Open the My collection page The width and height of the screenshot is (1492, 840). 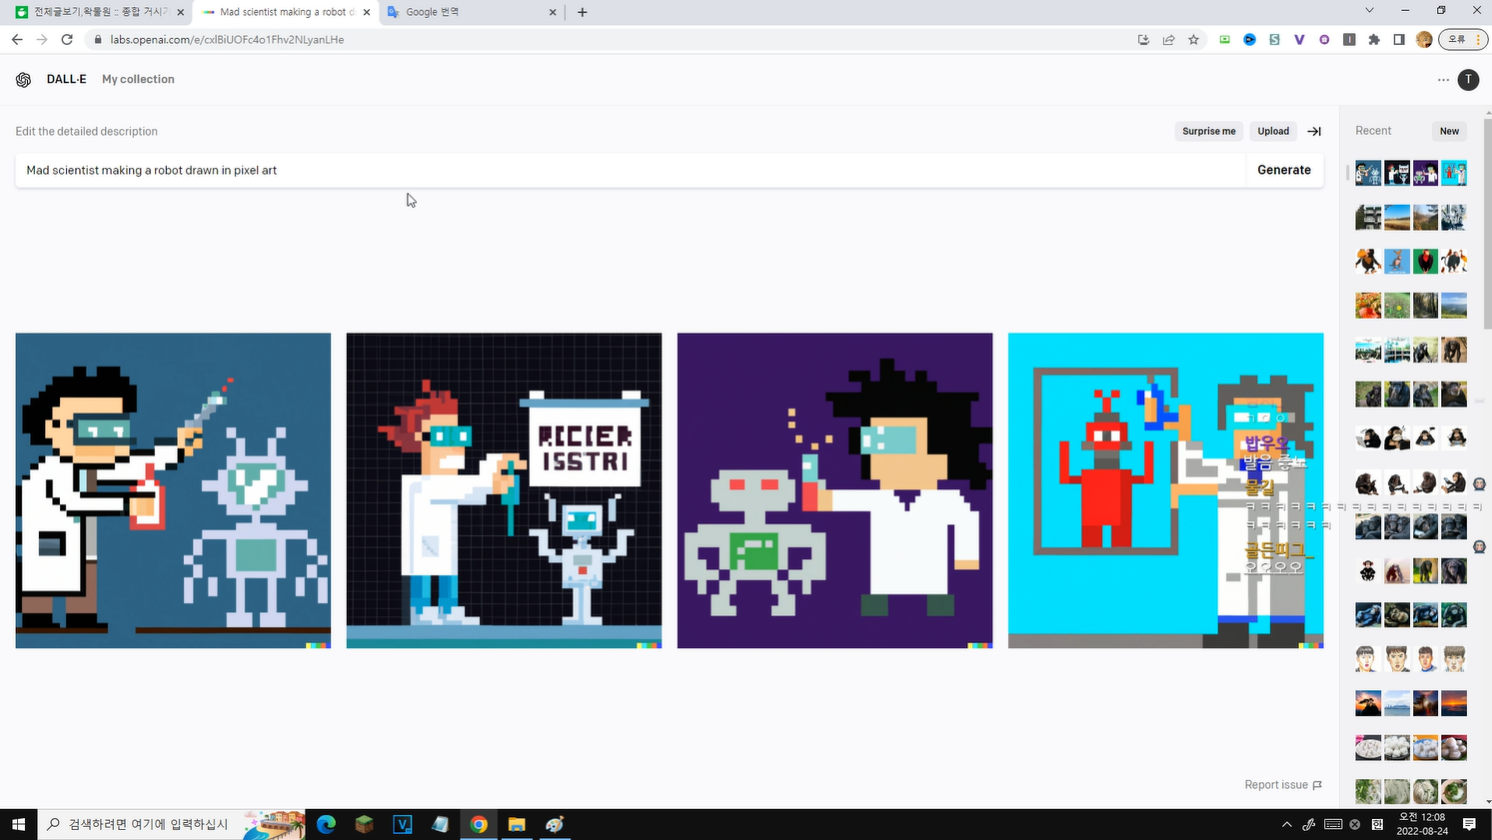[x=138, y=80]
